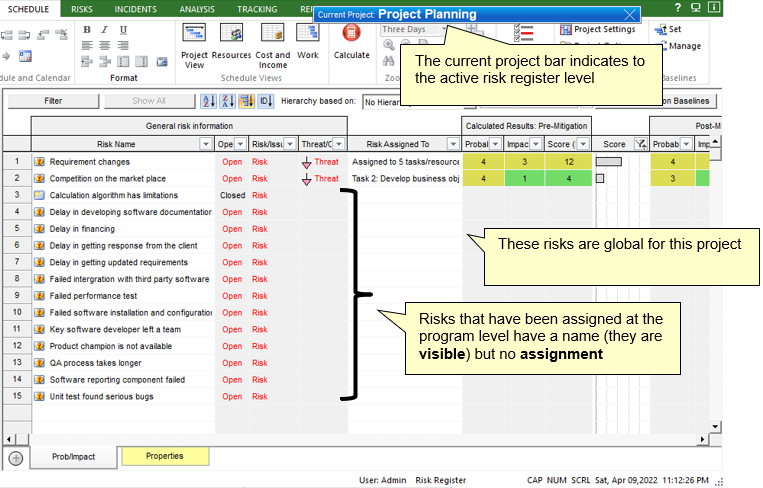Select the Properties bottom tab
Screen dimensions: 763x488
point(165,456)
